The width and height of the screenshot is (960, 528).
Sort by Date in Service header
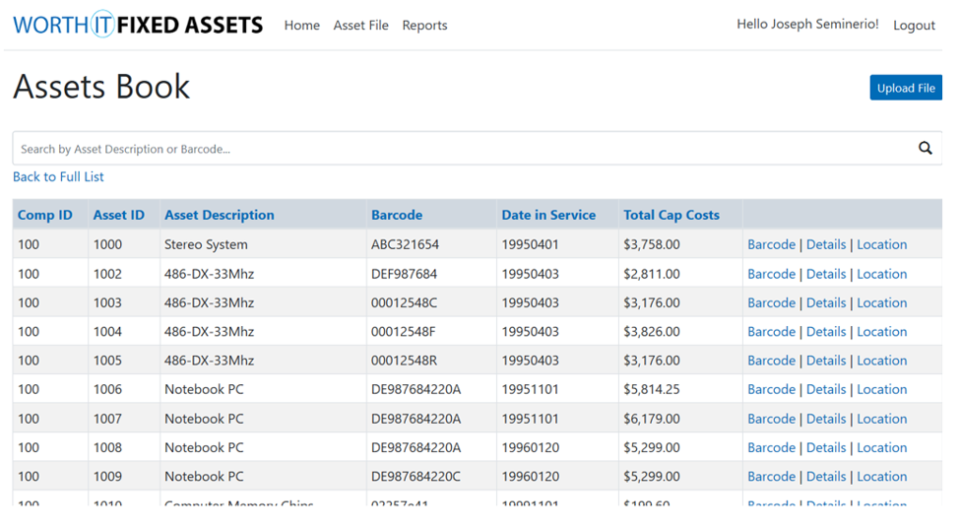click(x=549, y=215)
